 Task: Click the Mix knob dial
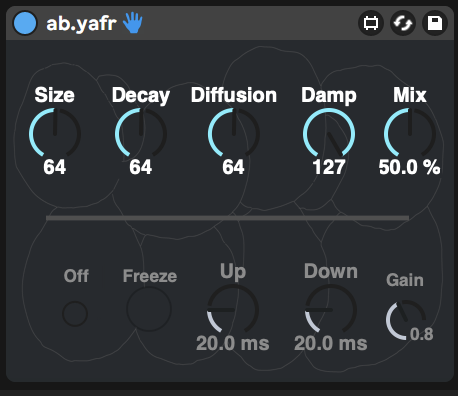click(x=410, y=133)
